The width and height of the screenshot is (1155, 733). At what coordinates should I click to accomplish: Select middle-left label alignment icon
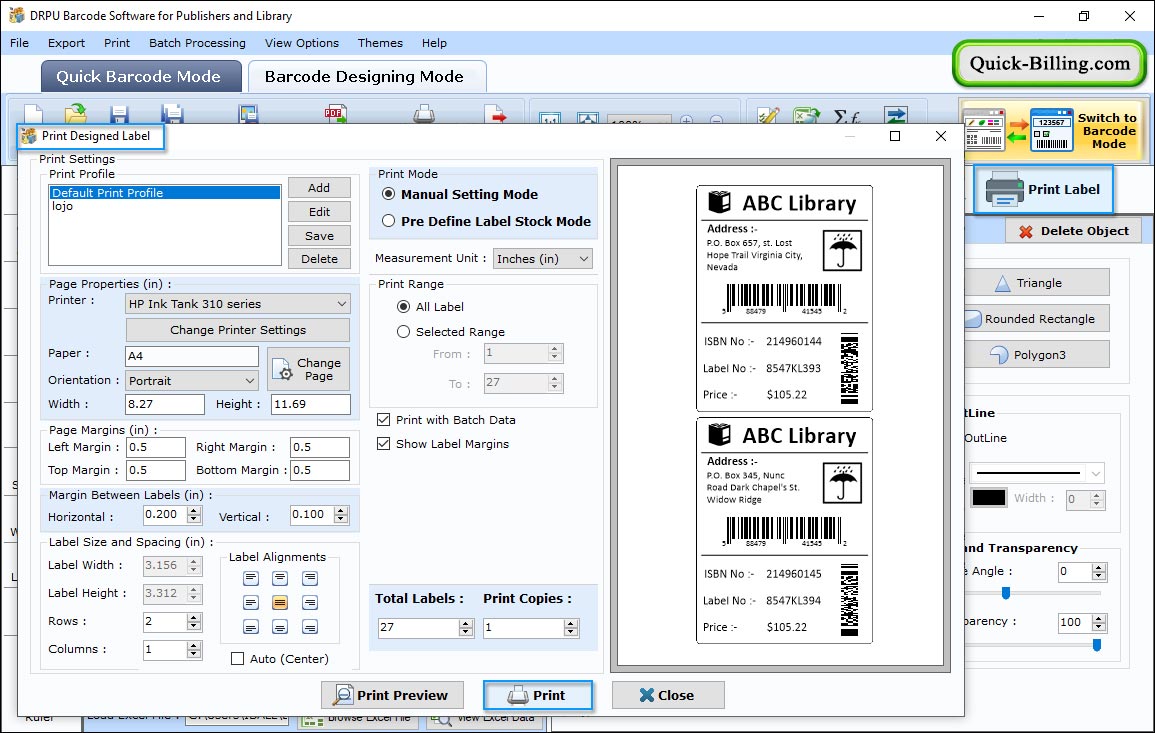[250, 603]
